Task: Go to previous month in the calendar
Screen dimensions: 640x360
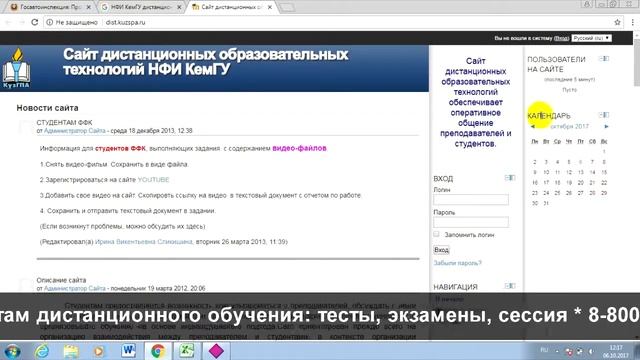Action: point(533,127)
